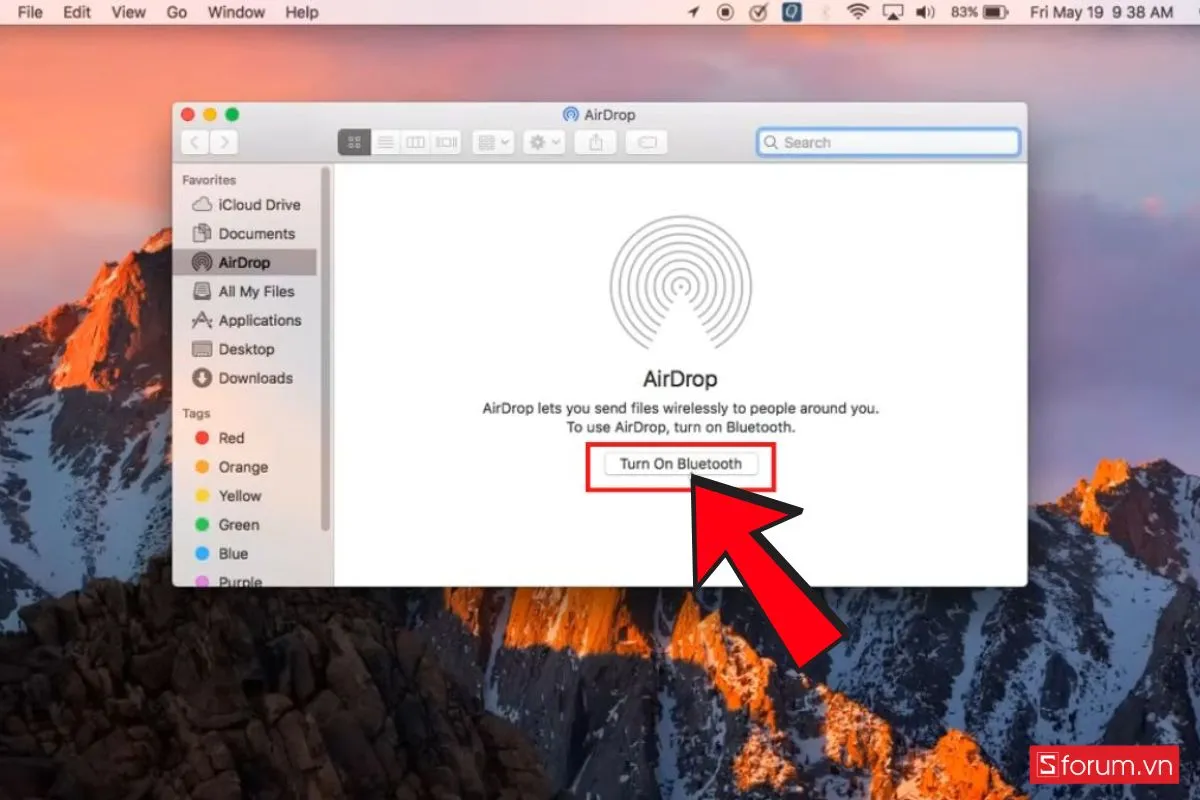The height and width of the screenshot is (800, 1200).
Task: Click the Turn On Bluetooth button
Action: tap(681, 463)
